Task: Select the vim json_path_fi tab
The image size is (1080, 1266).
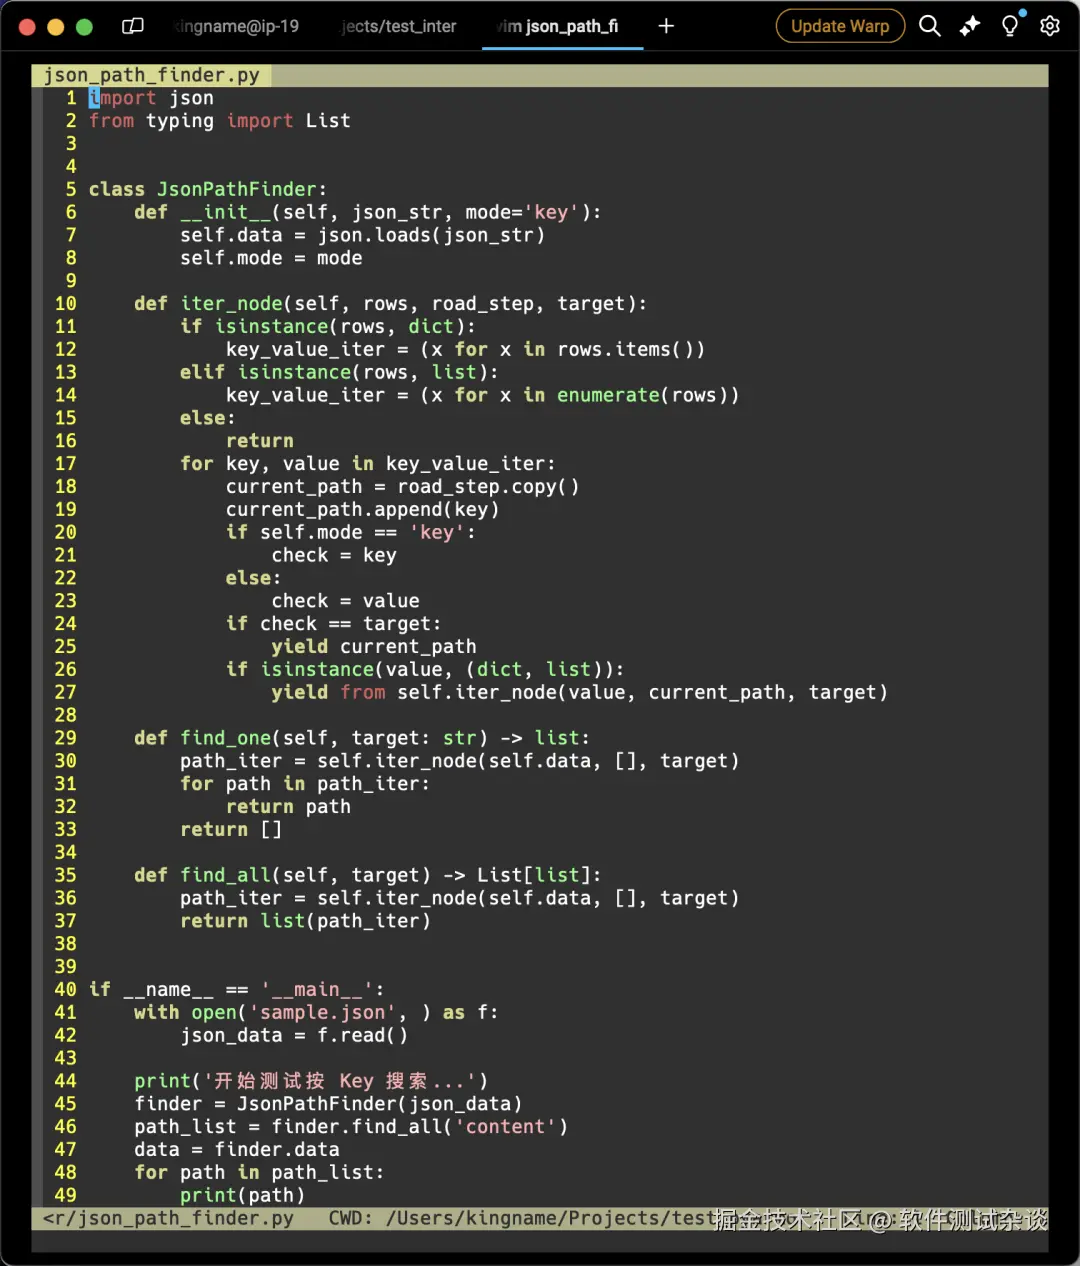Action: click(558, 26)
